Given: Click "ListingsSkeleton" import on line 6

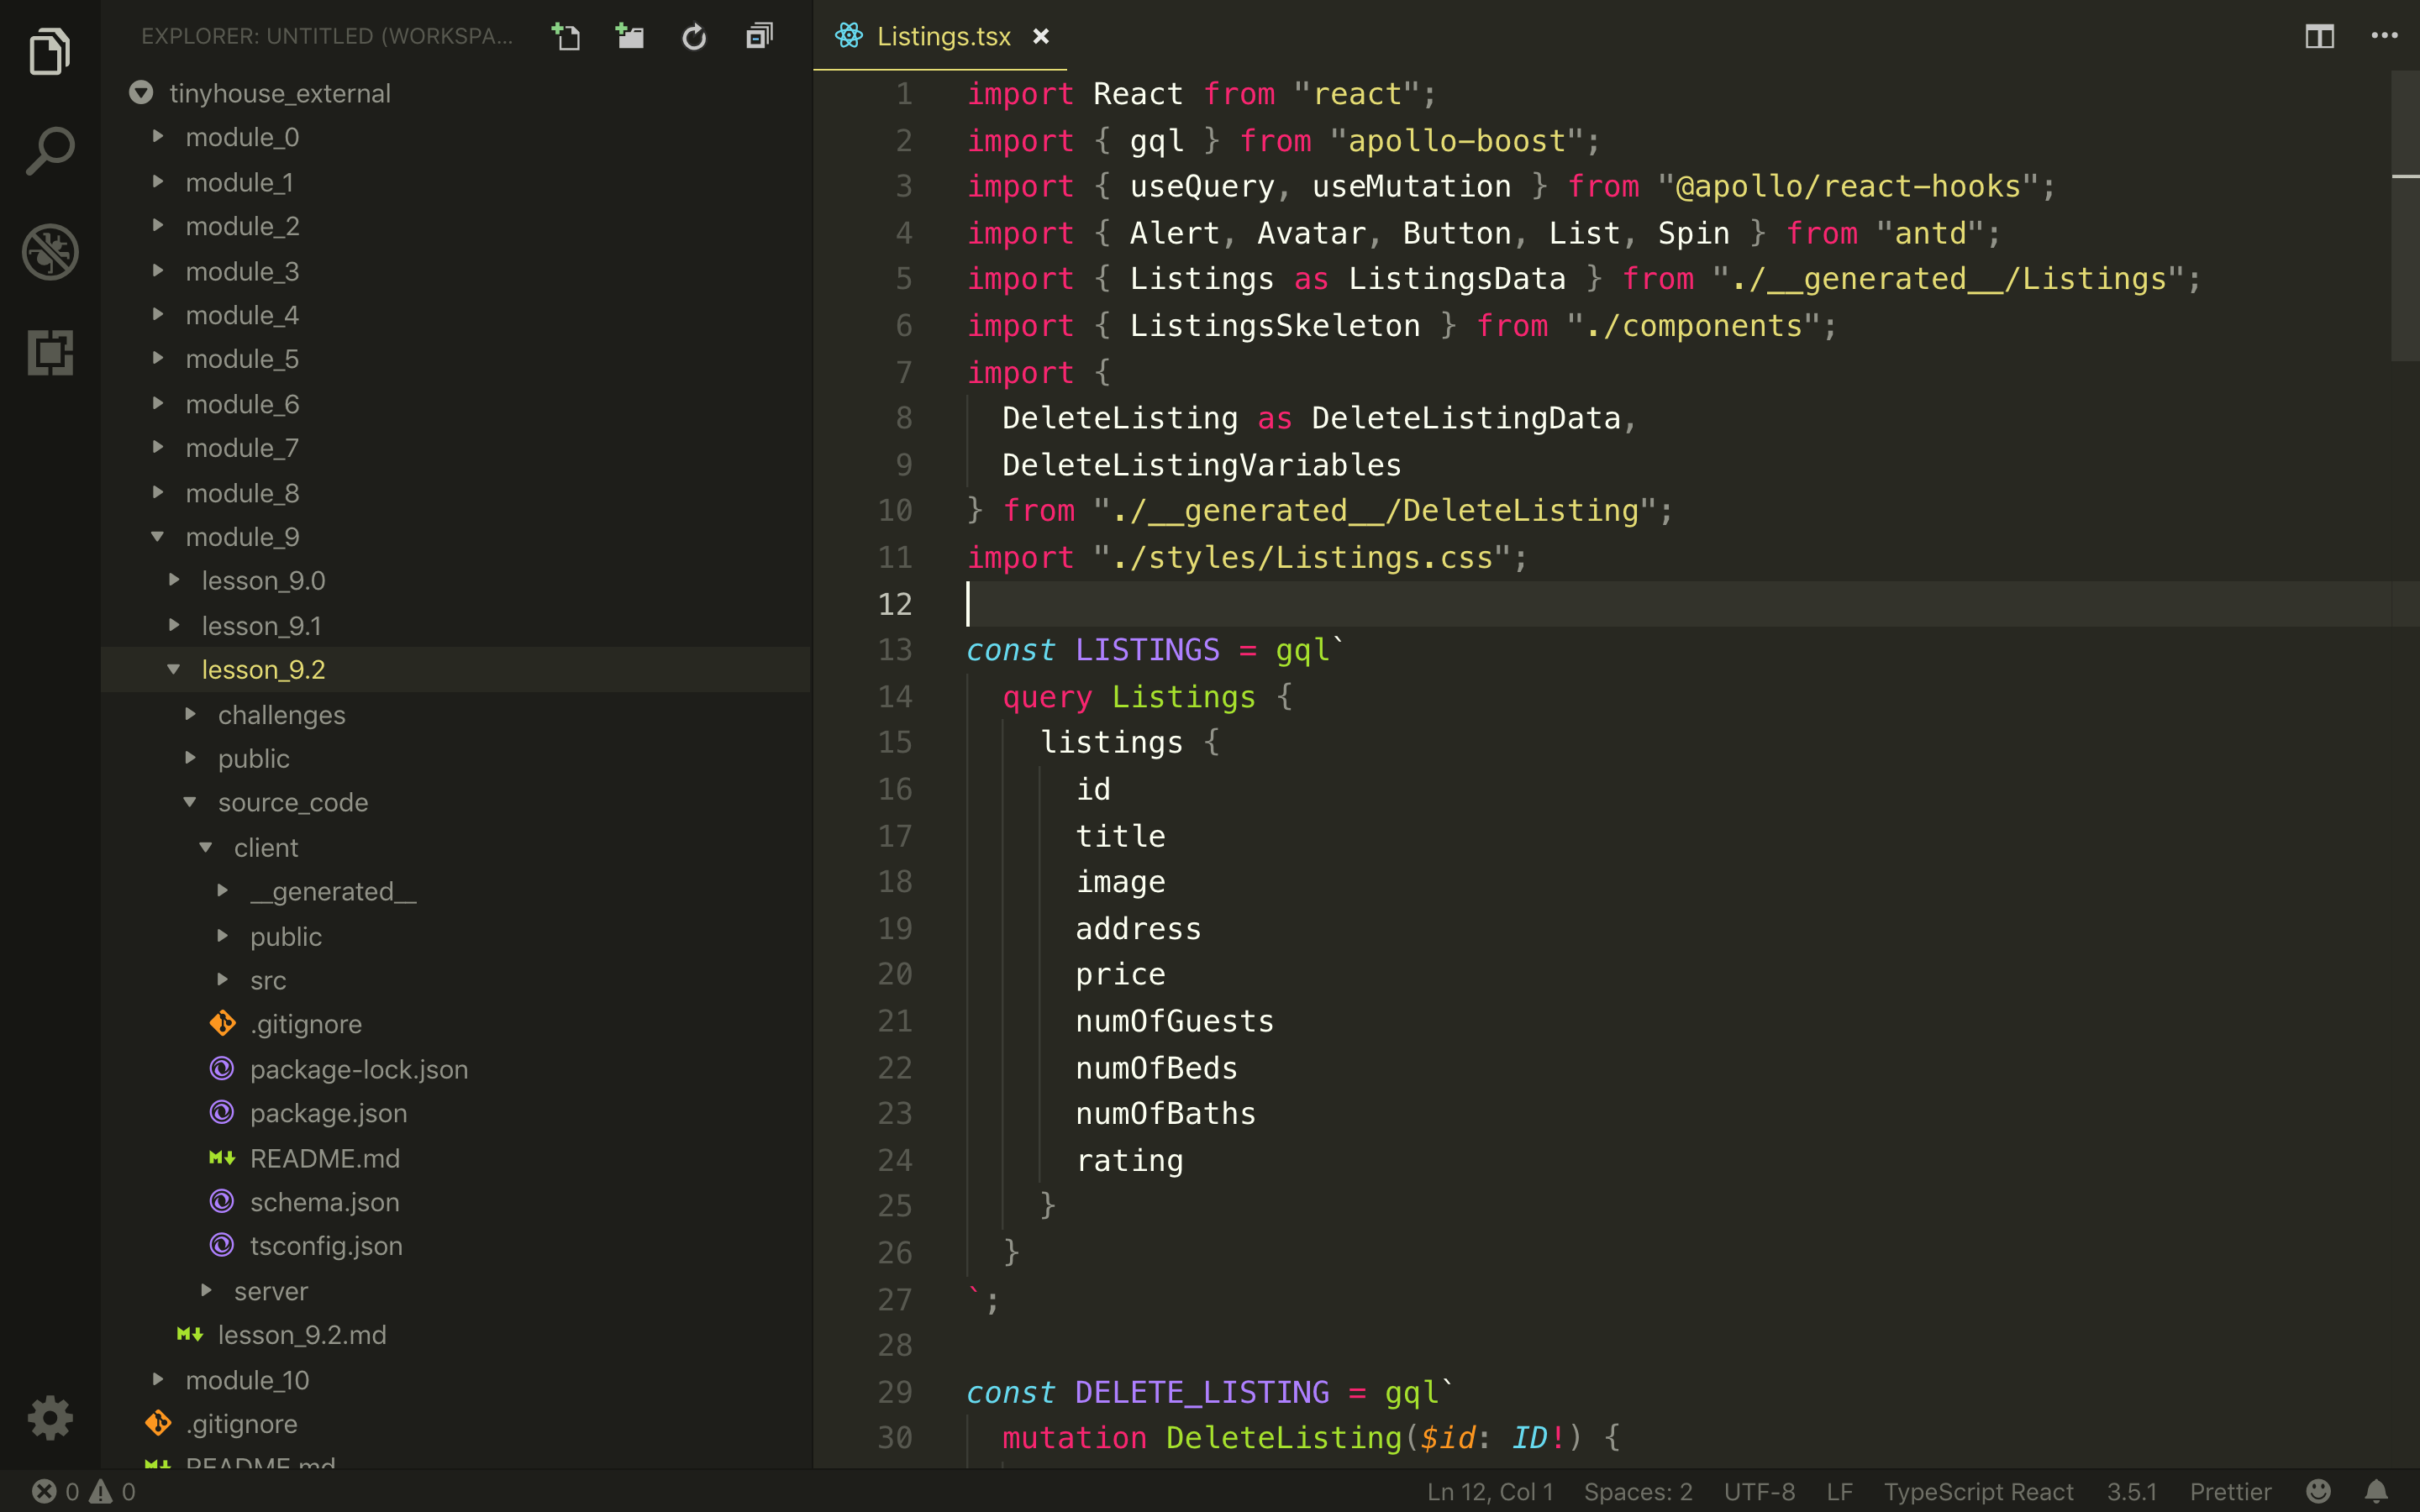Looking at the screenshot, I should (x=1274, y=325).
